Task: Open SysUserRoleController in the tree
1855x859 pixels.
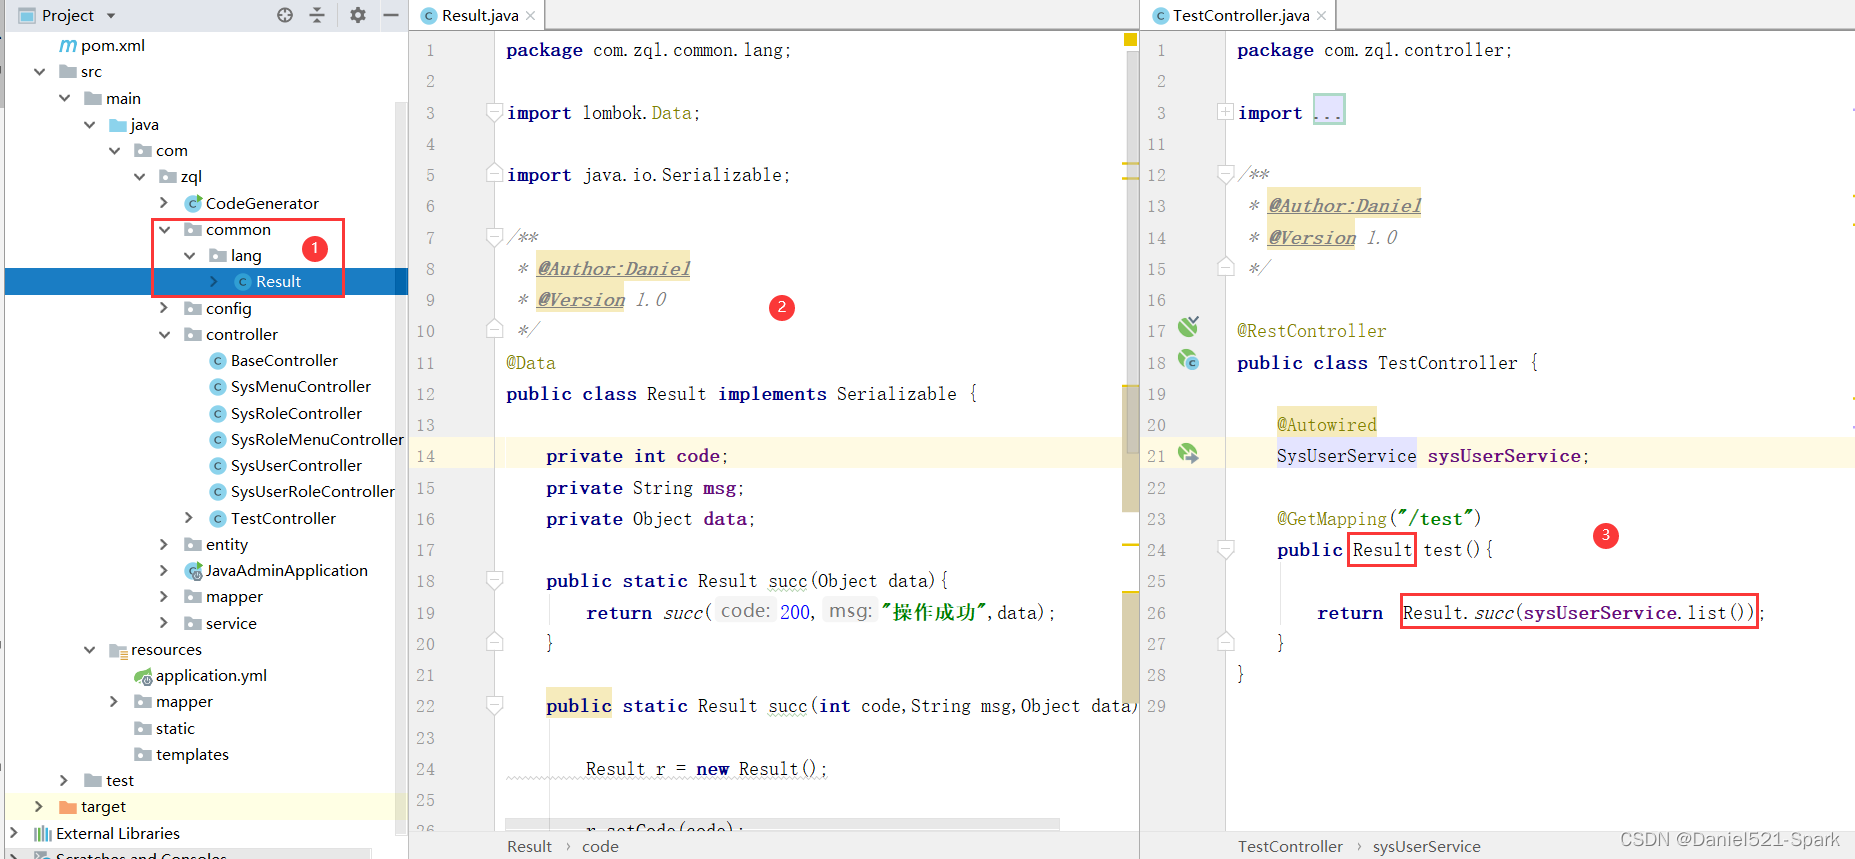Action: click(x=313, y=491)
